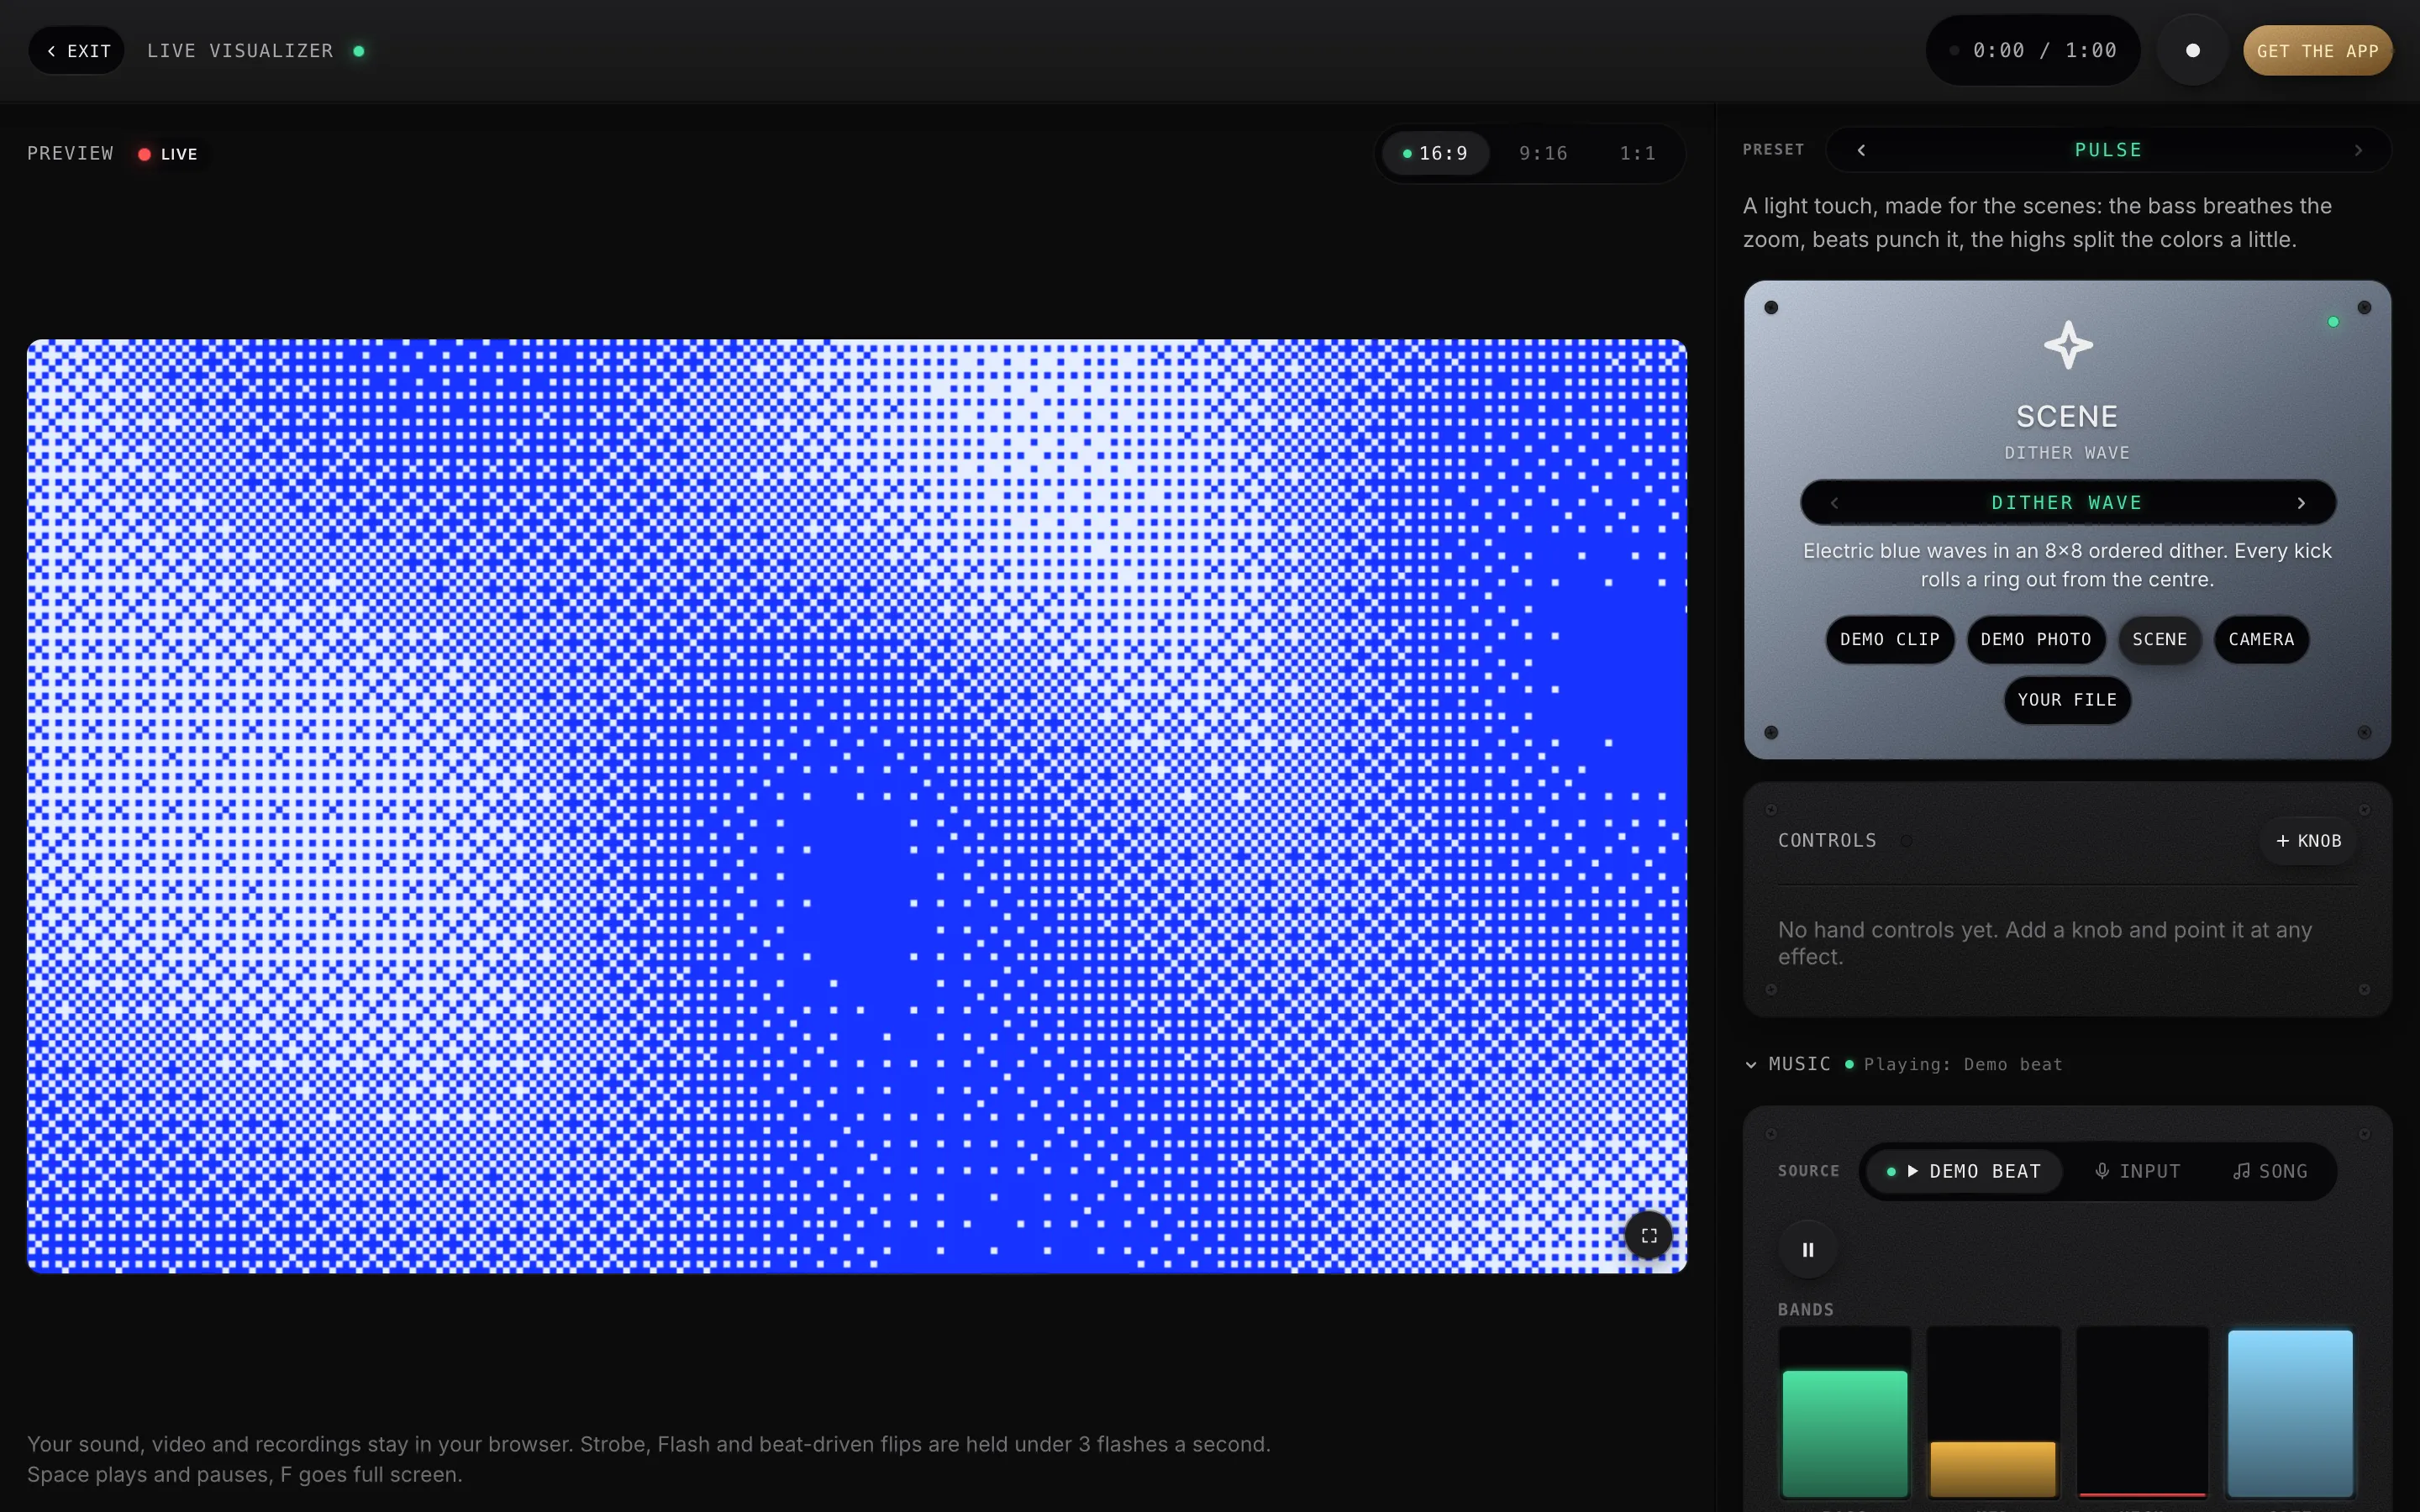The image size is (2420, 1512).
Task: Select Song audio source
Action: coord(2270,1171)
